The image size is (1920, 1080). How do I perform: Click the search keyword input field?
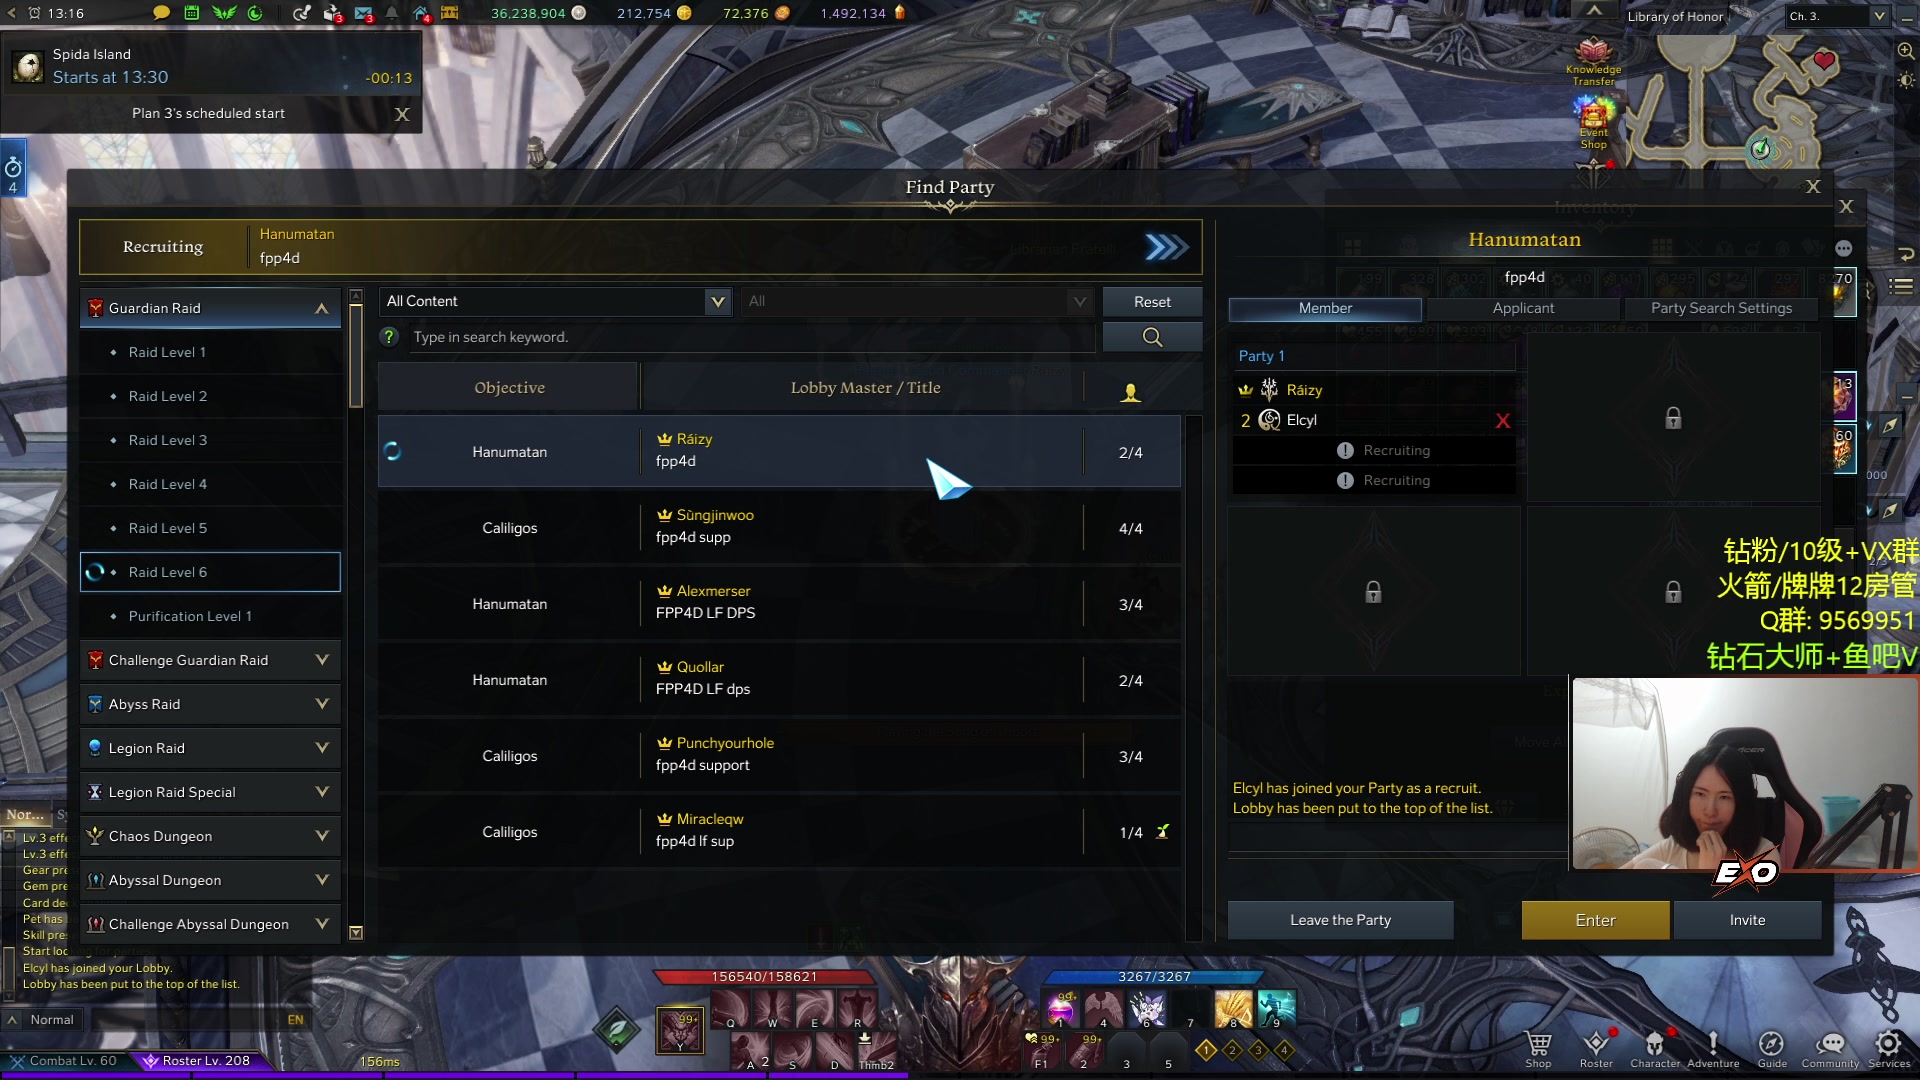click(750, 337)
